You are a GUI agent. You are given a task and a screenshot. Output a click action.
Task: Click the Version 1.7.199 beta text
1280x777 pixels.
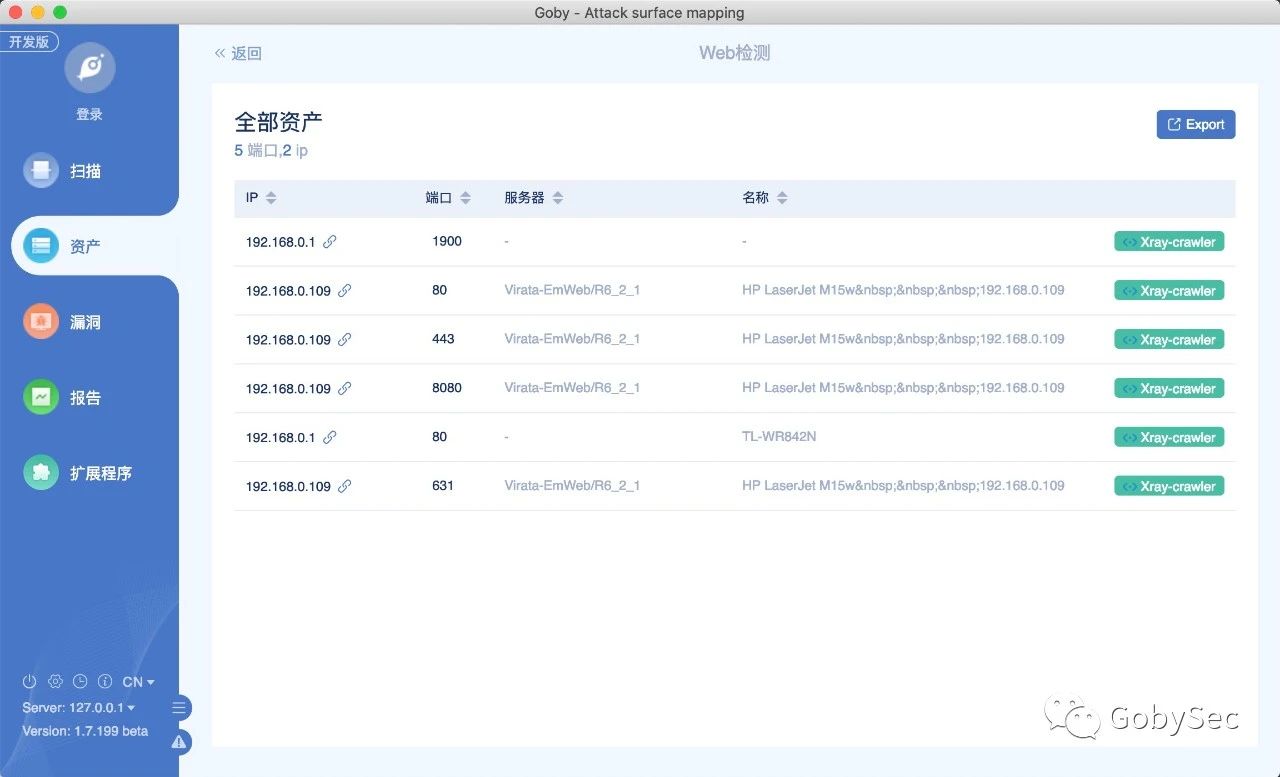click(85, 731)
